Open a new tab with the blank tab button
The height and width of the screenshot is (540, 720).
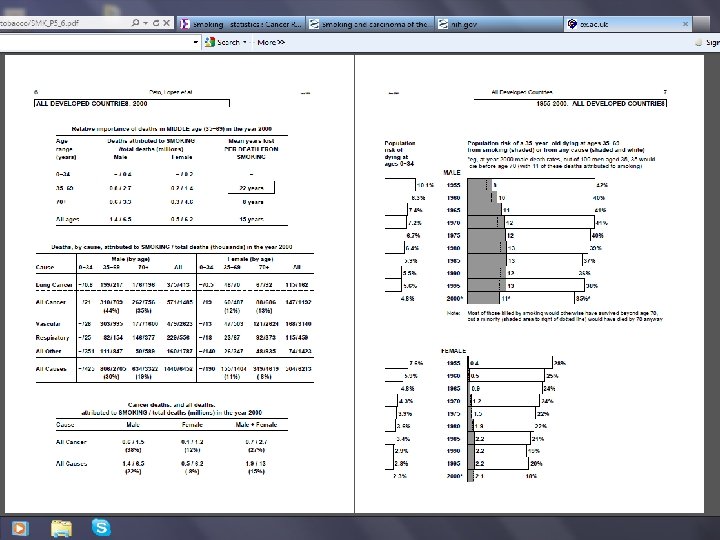coord(701,24)
